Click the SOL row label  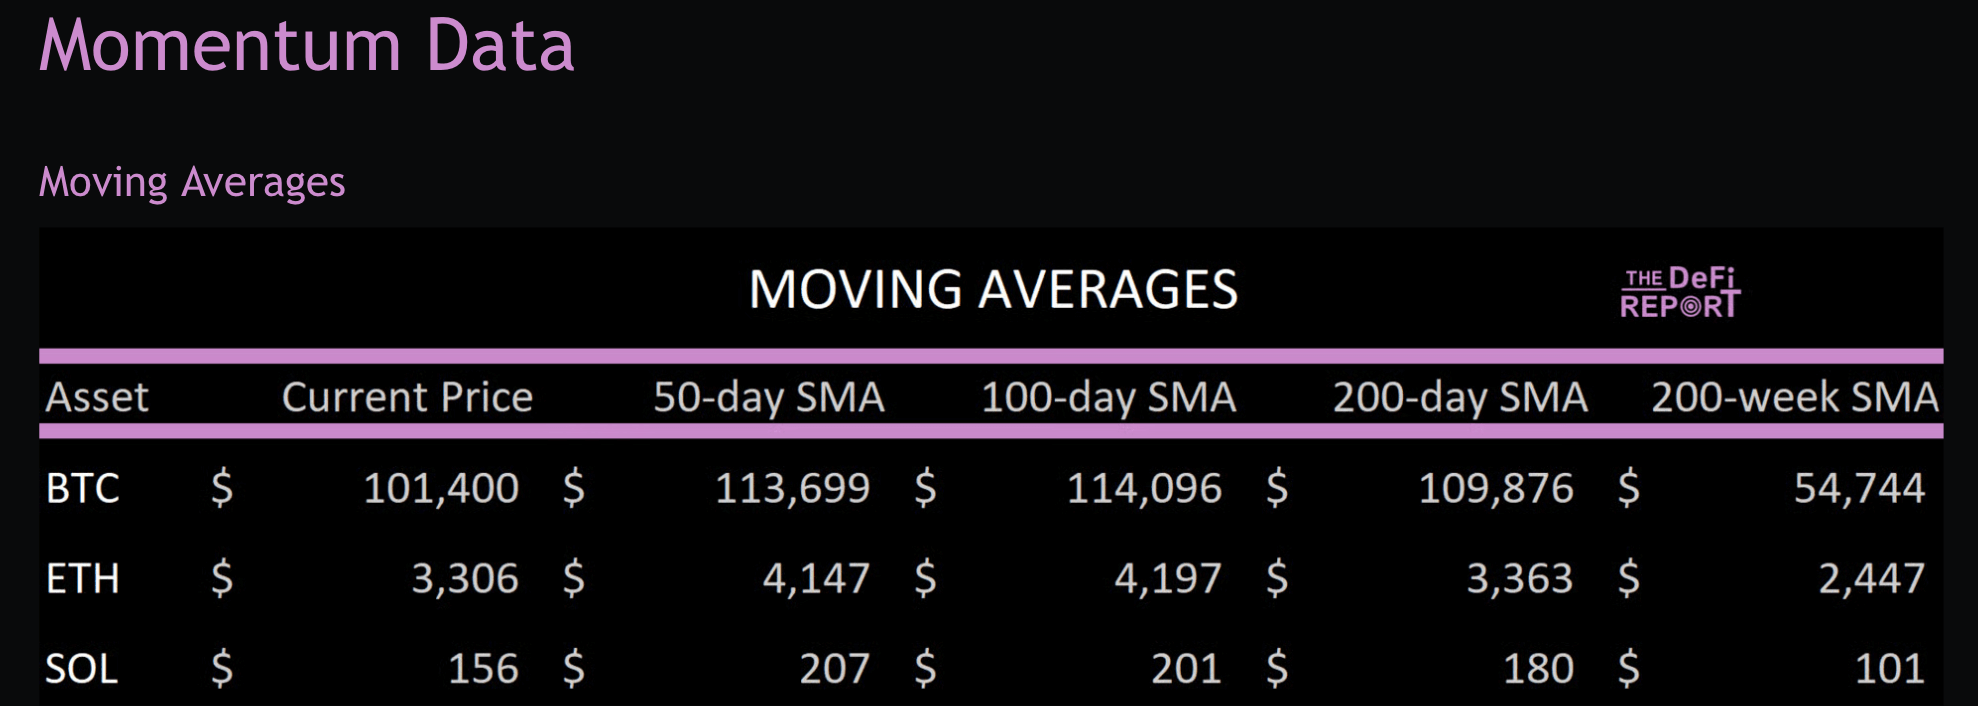pos(82,668)
